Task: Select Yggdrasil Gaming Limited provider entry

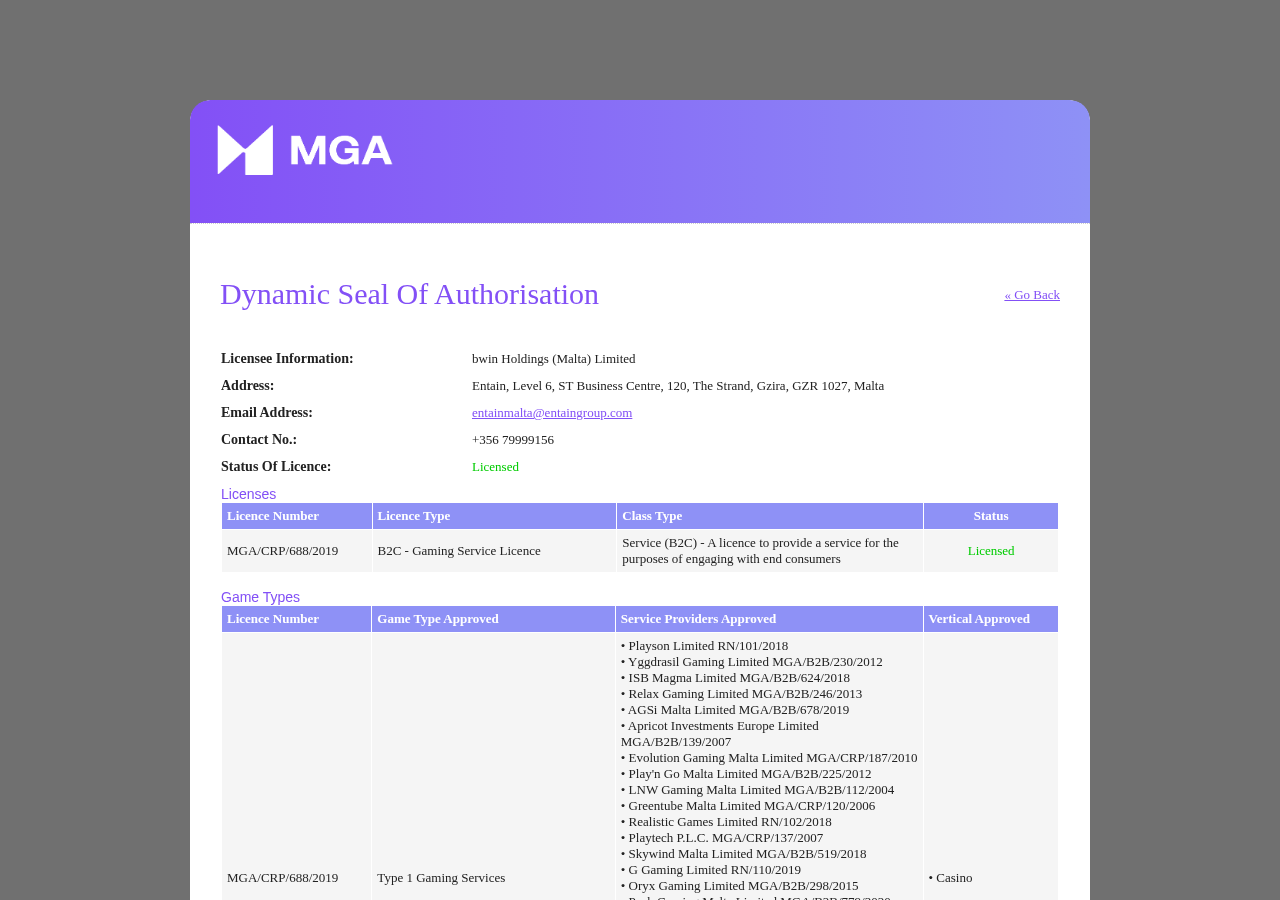Action: [752, 662]
